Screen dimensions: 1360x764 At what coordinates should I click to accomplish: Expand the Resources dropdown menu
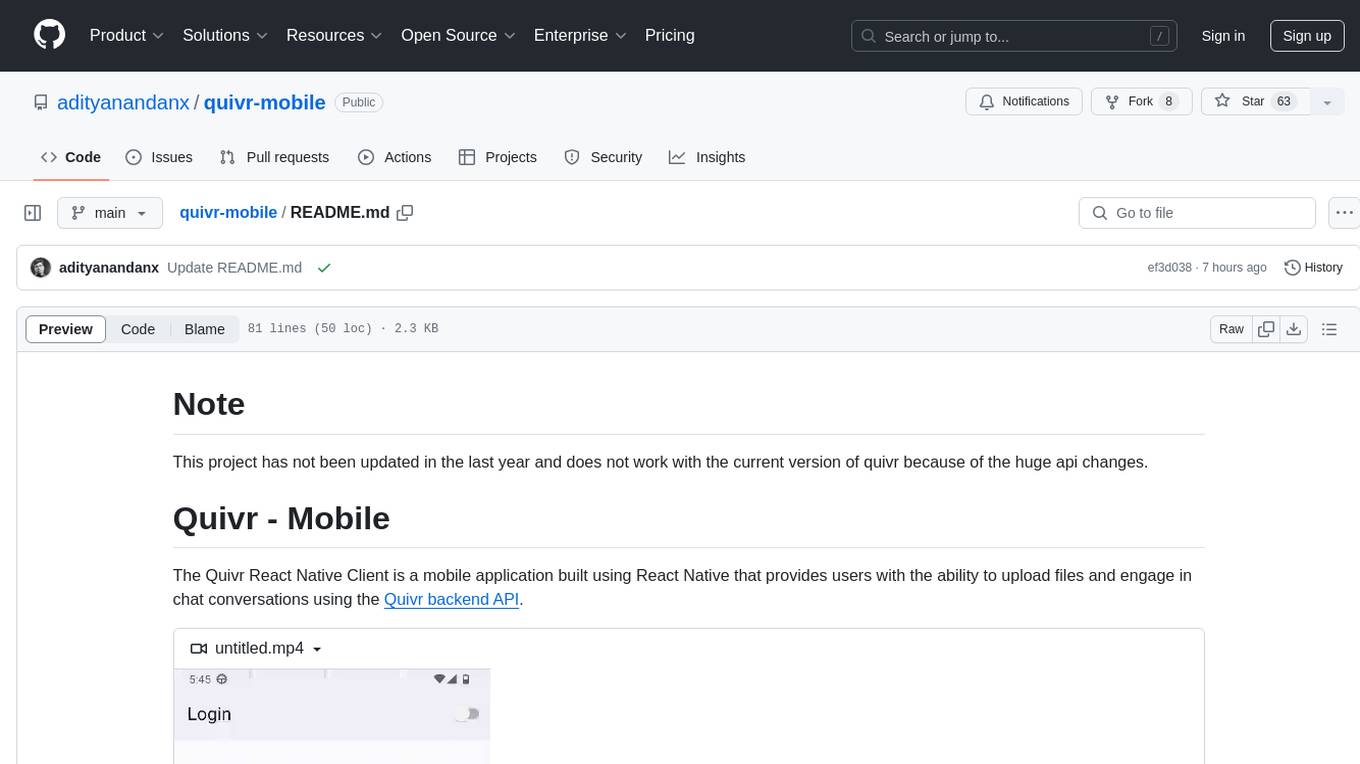click(334, 35)
